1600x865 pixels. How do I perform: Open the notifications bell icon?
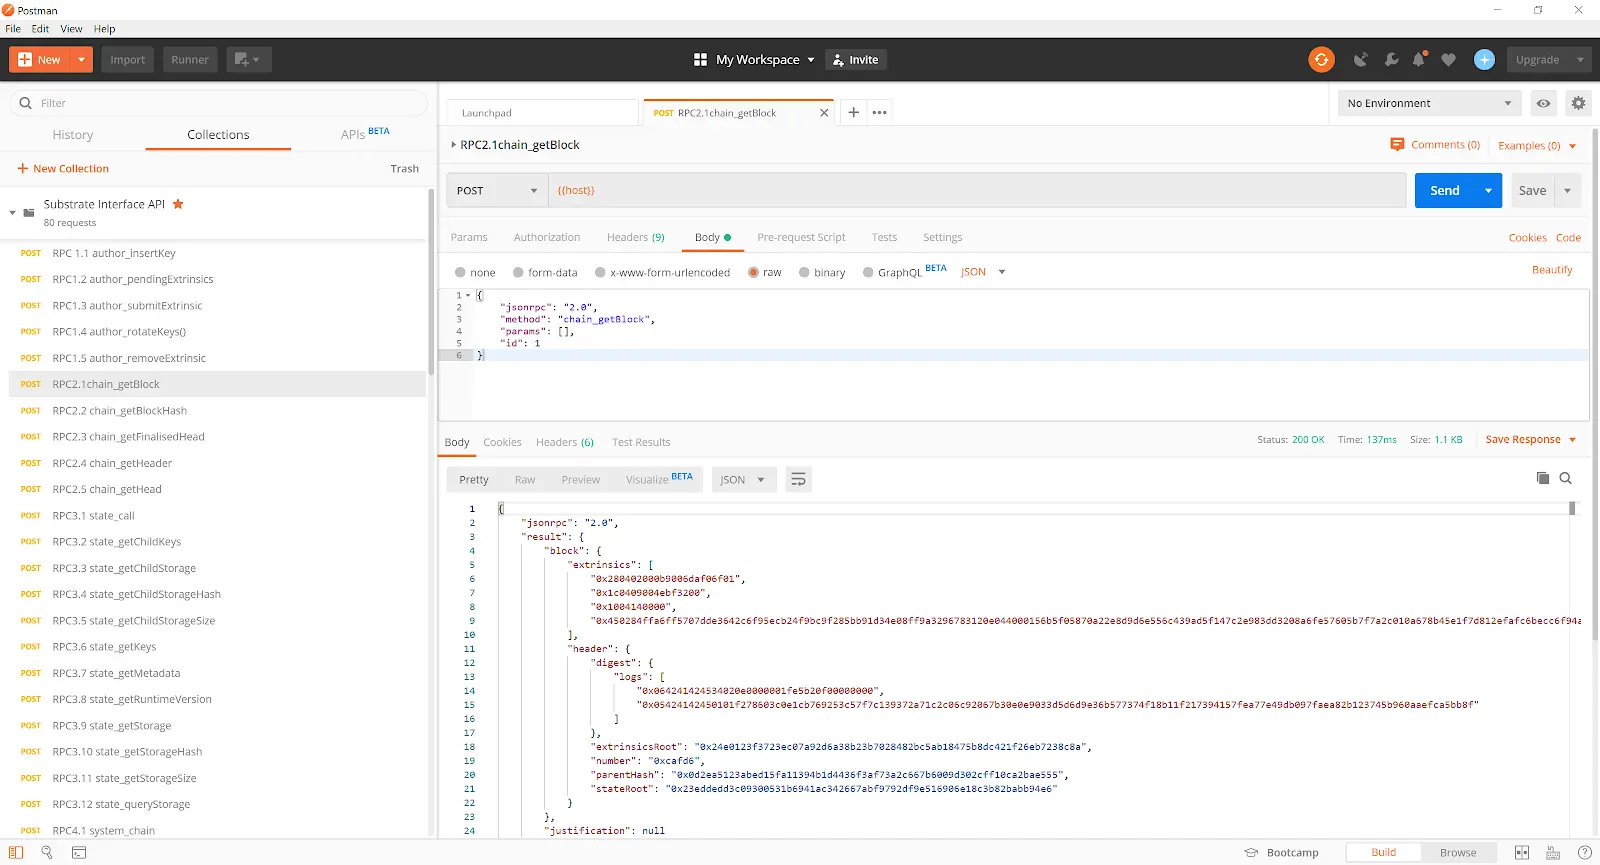(x=1419, y=60)
